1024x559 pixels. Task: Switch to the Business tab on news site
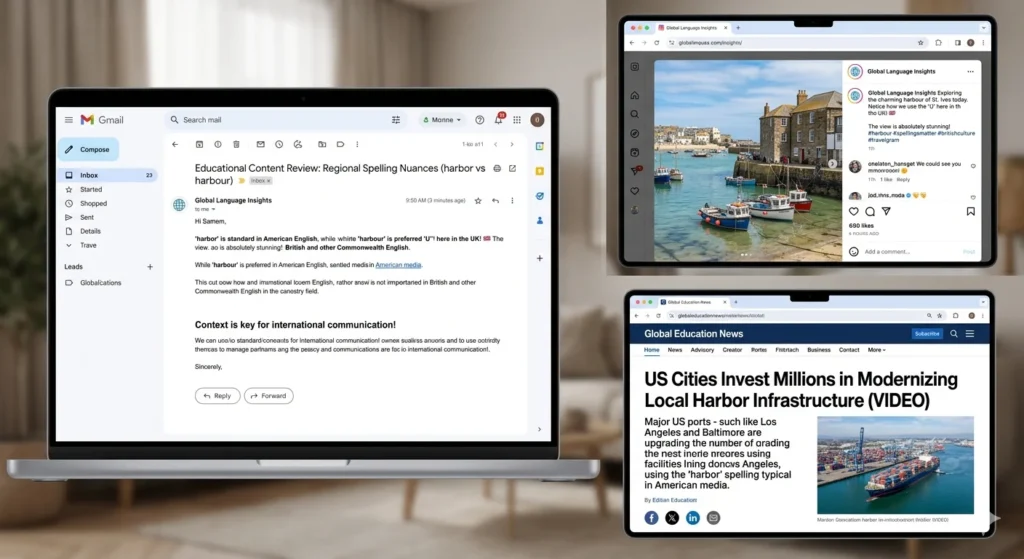[x=819, y=350]
